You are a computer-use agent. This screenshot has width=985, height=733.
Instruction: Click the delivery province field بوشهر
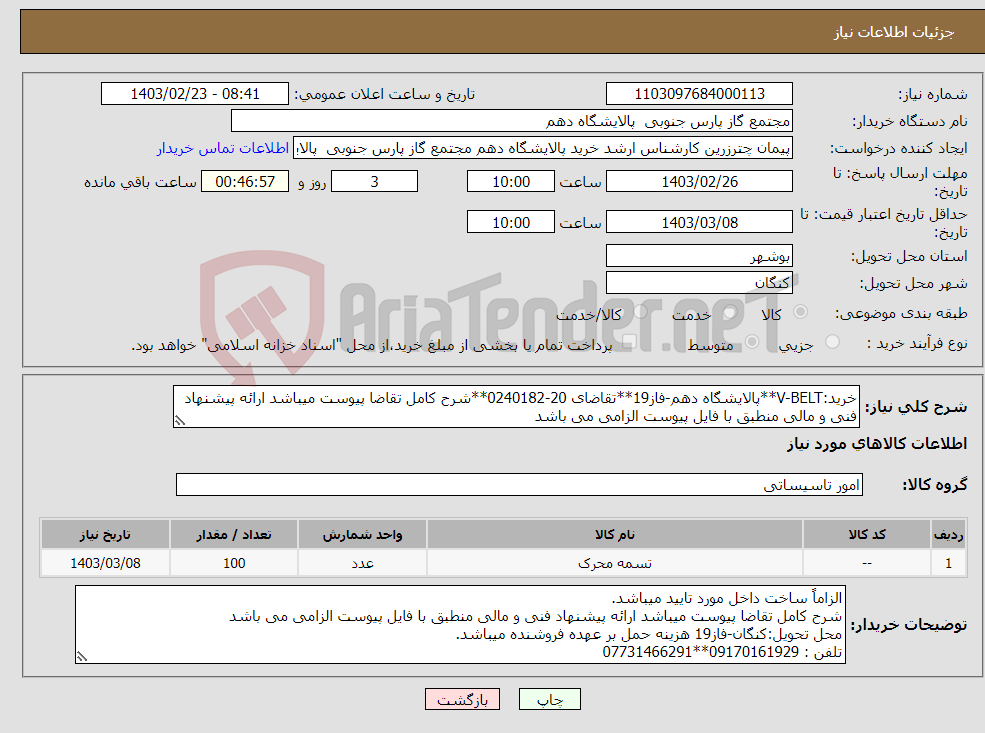point(699,256)
